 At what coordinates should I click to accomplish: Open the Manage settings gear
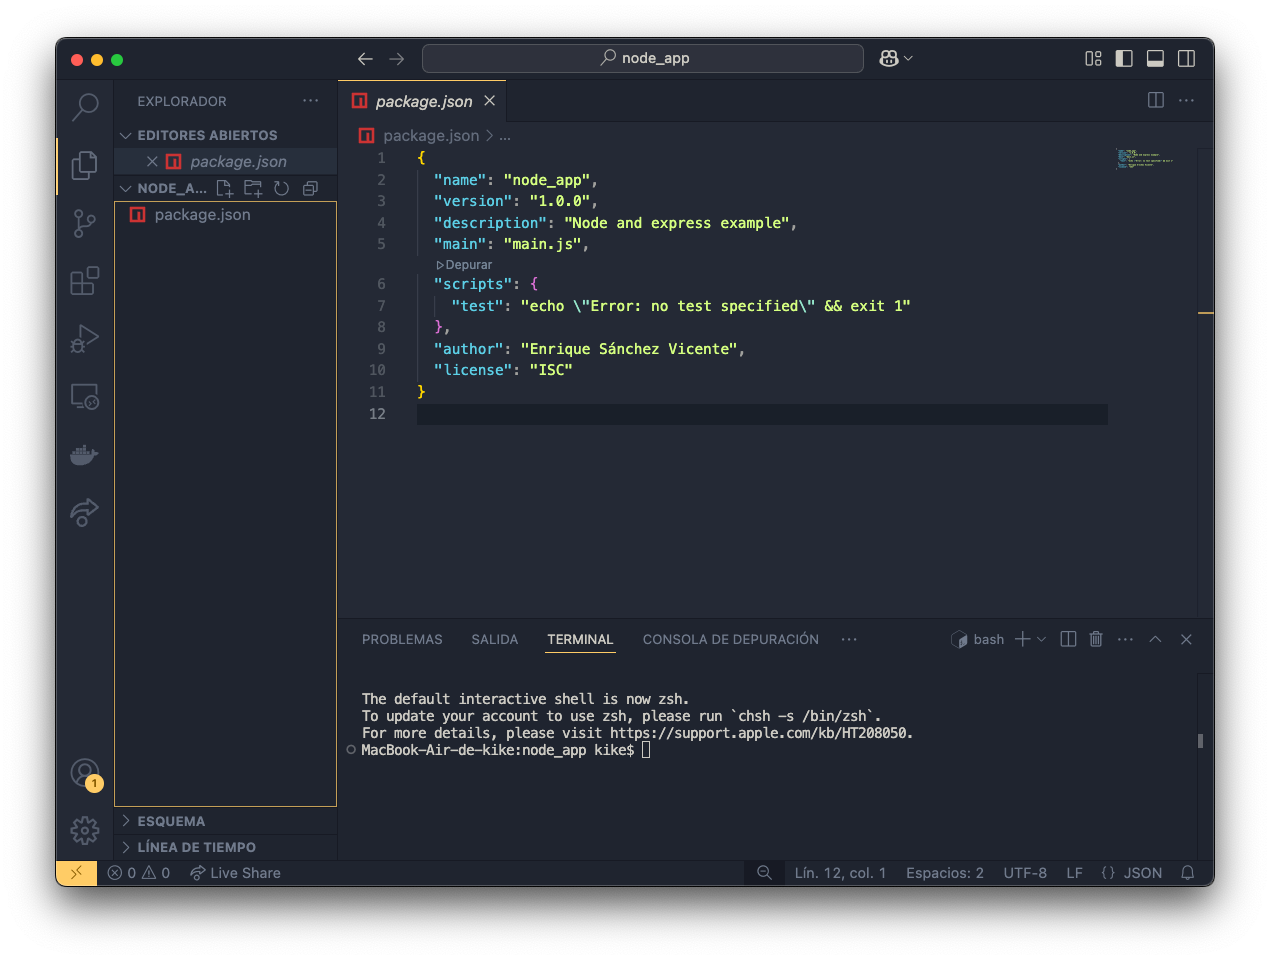[x=85, y=830]
